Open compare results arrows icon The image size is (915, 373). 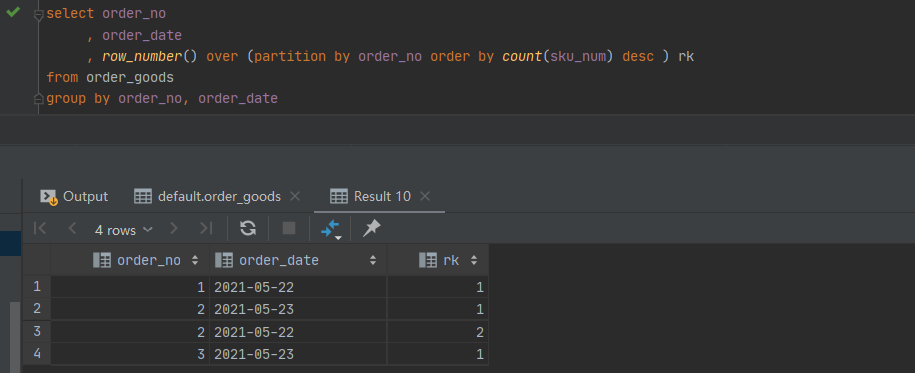tap(331, 229)
